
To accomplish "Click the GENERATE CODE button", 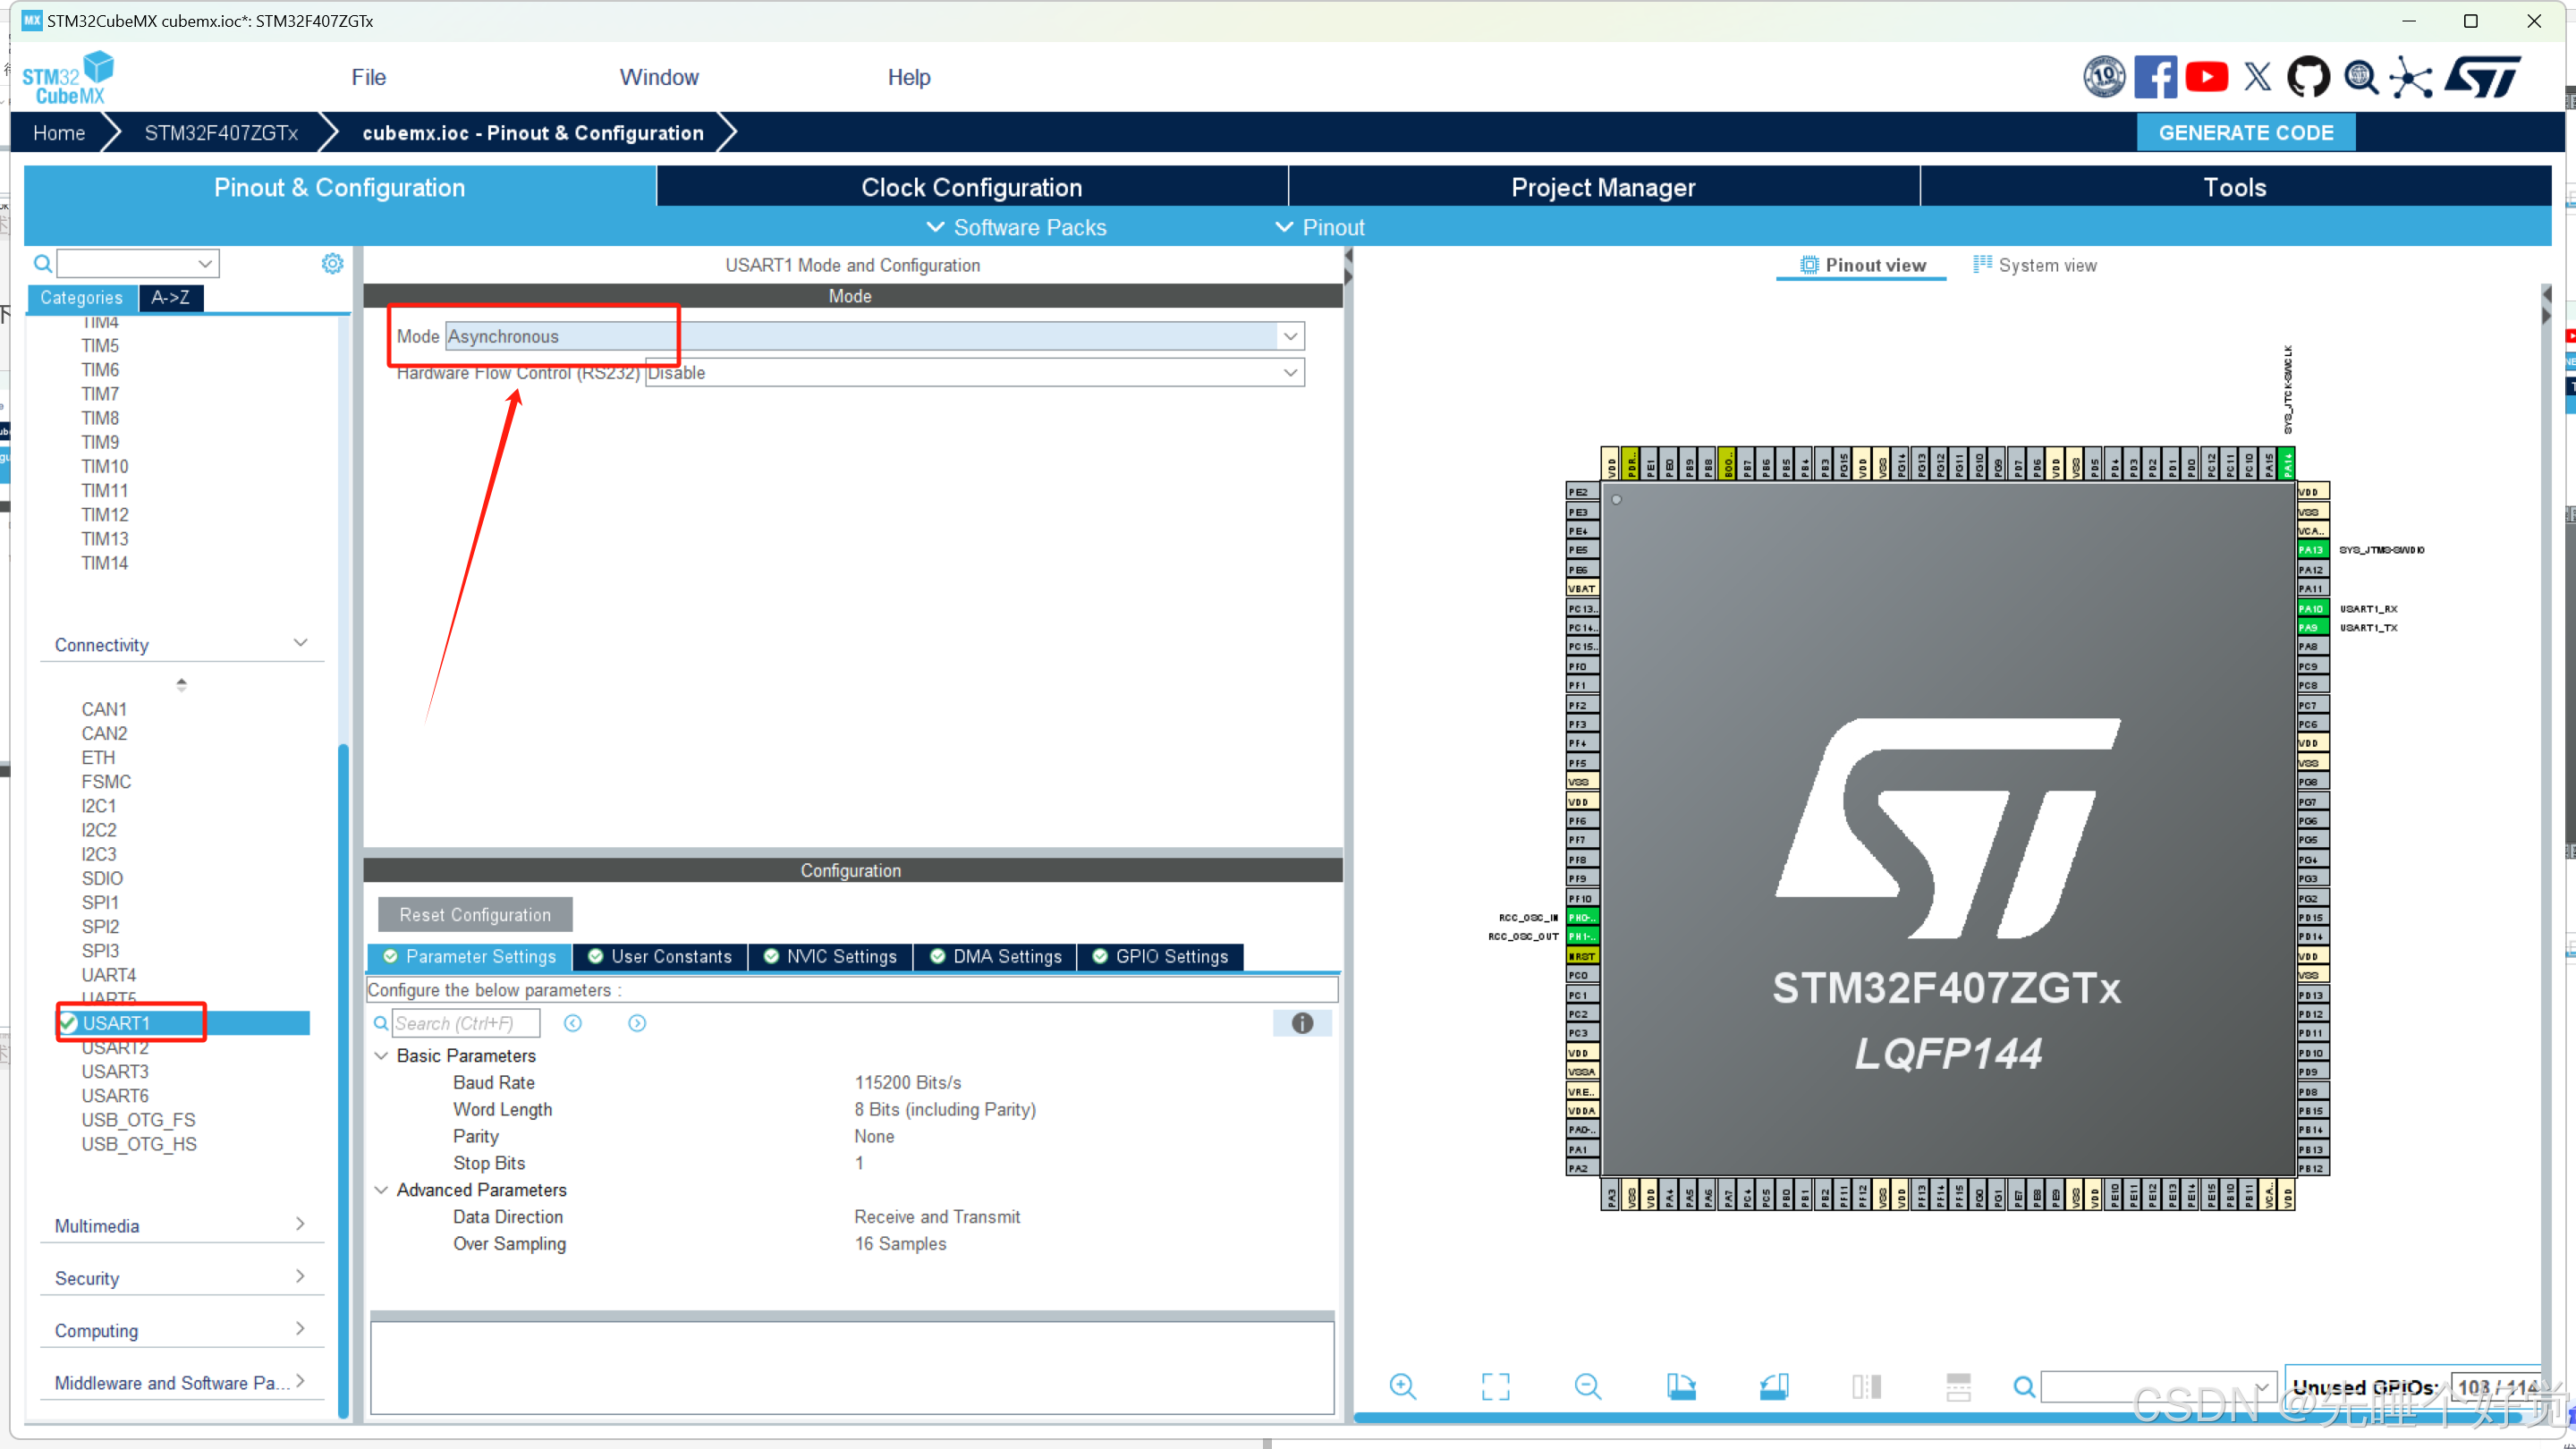I will 2245,132.
